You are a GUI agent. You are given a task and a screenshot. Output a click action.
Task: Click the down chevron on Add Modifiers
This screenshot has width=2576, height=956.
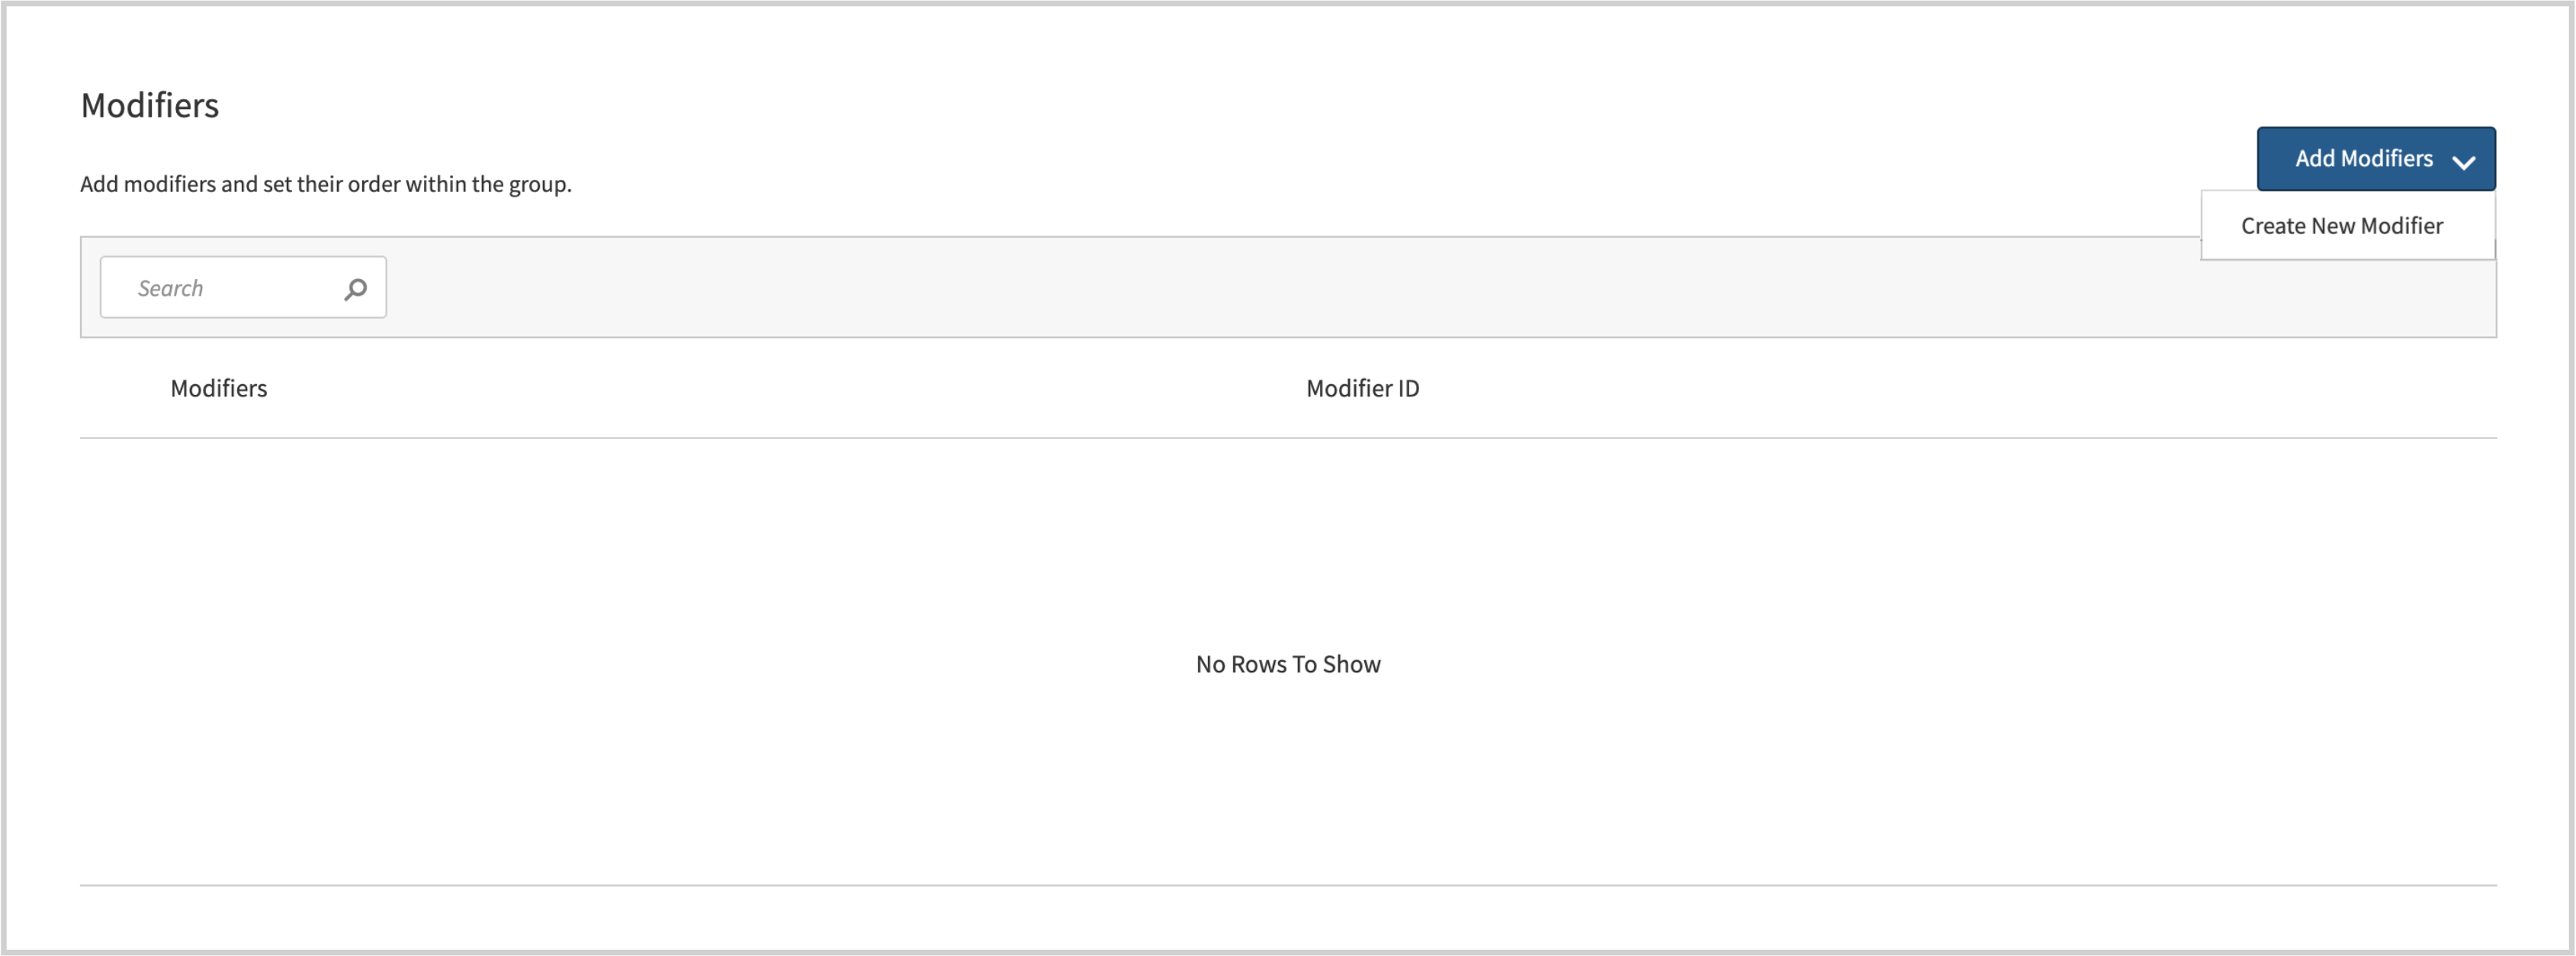point(2463,161)
